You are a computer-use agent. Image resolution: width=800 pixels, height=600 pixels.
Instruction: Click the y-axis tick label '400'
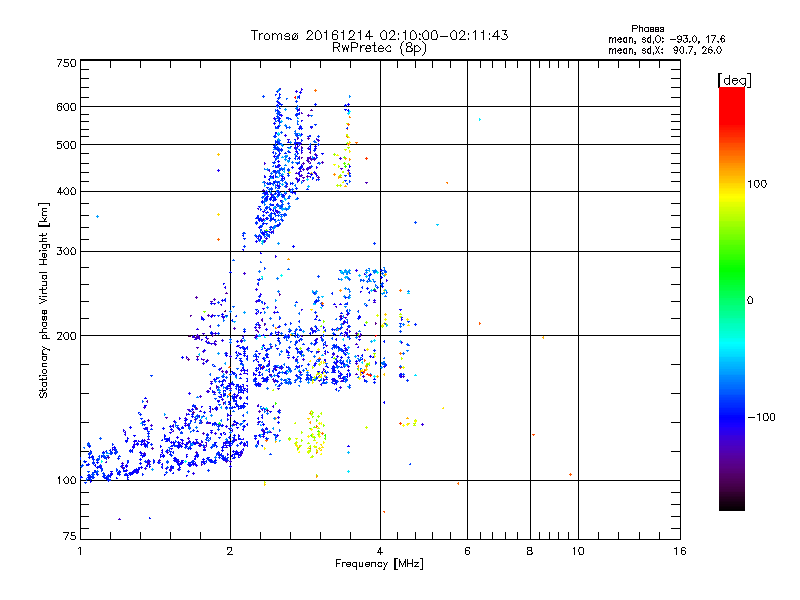[x=66, y=191]
